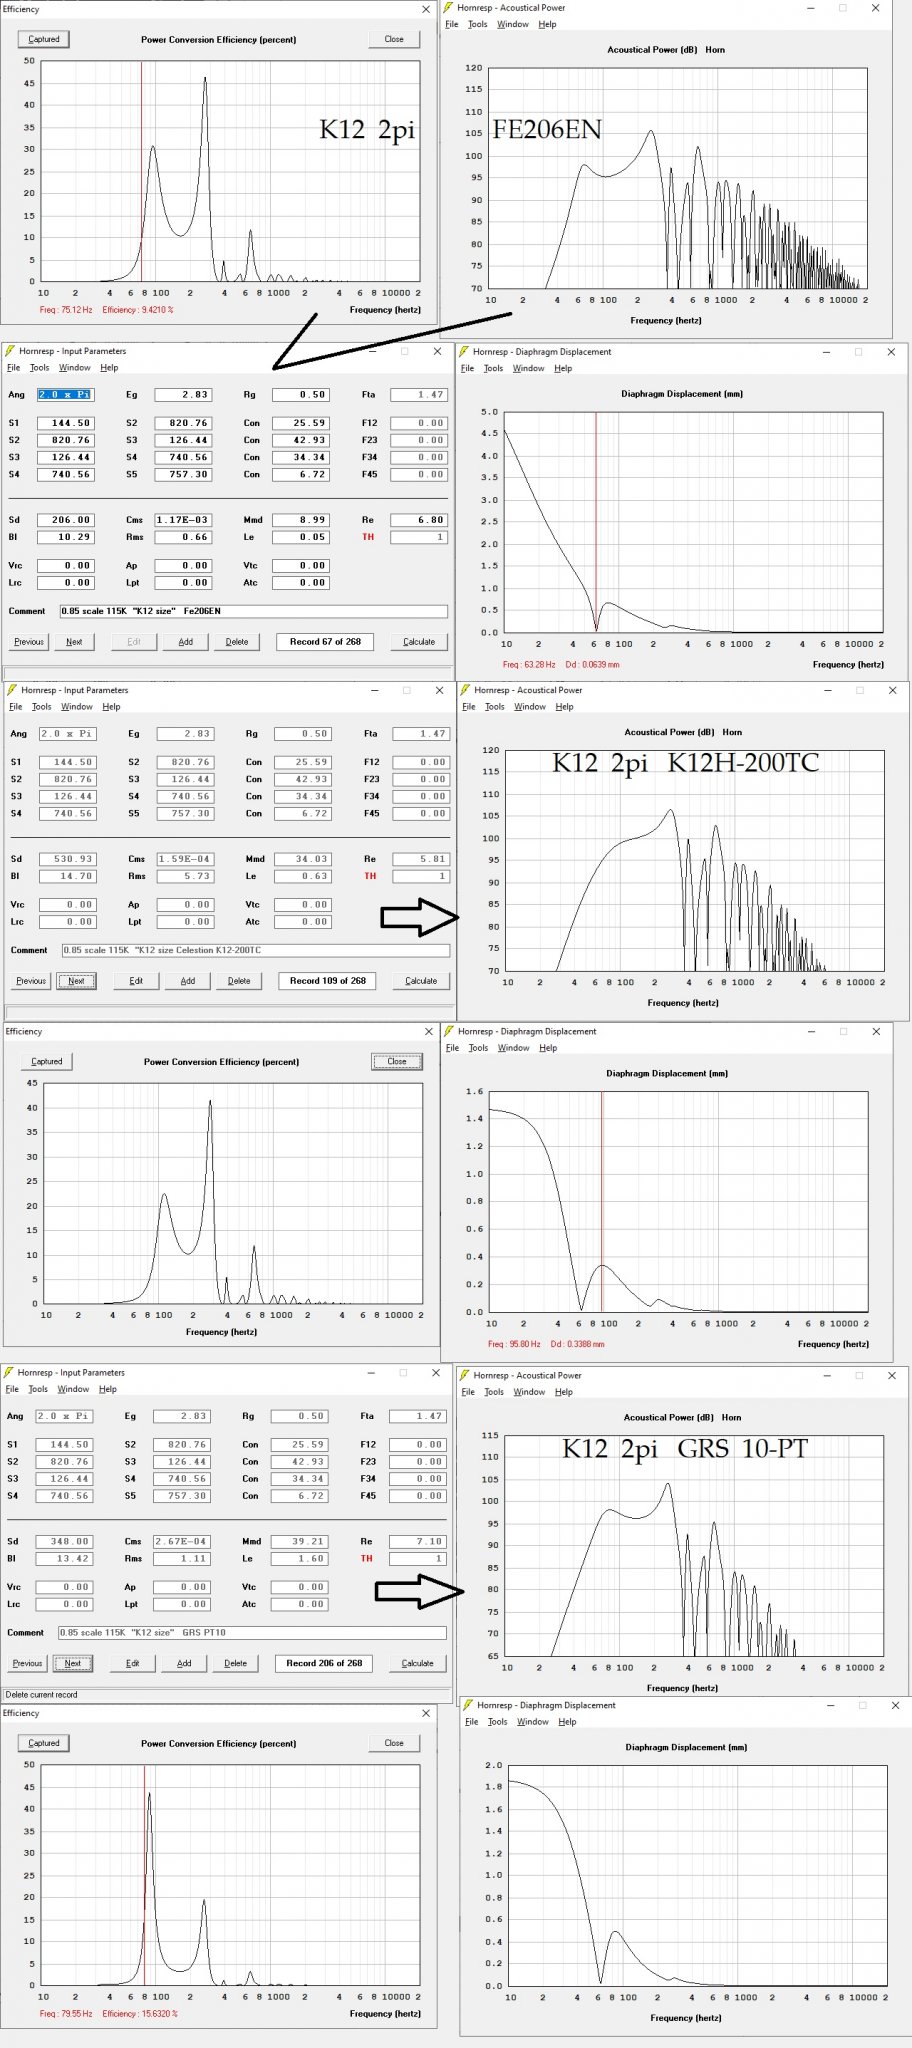Click the Previous button in the Record 67 window
Viewport: 912px width, 2048px height.
[x=29, y=641]
